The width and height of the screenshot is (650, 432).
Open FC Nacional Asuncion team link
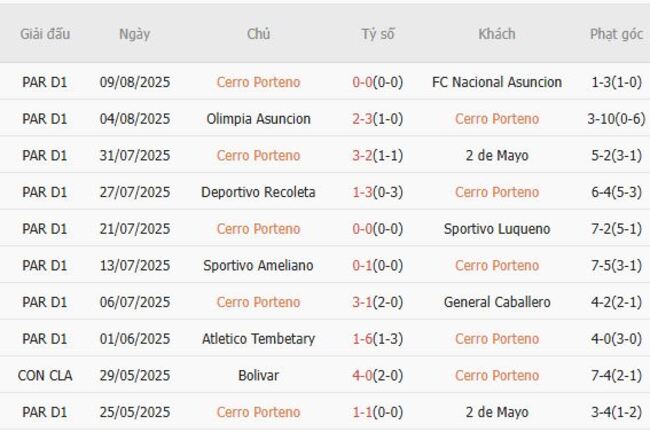click(497, 82)
